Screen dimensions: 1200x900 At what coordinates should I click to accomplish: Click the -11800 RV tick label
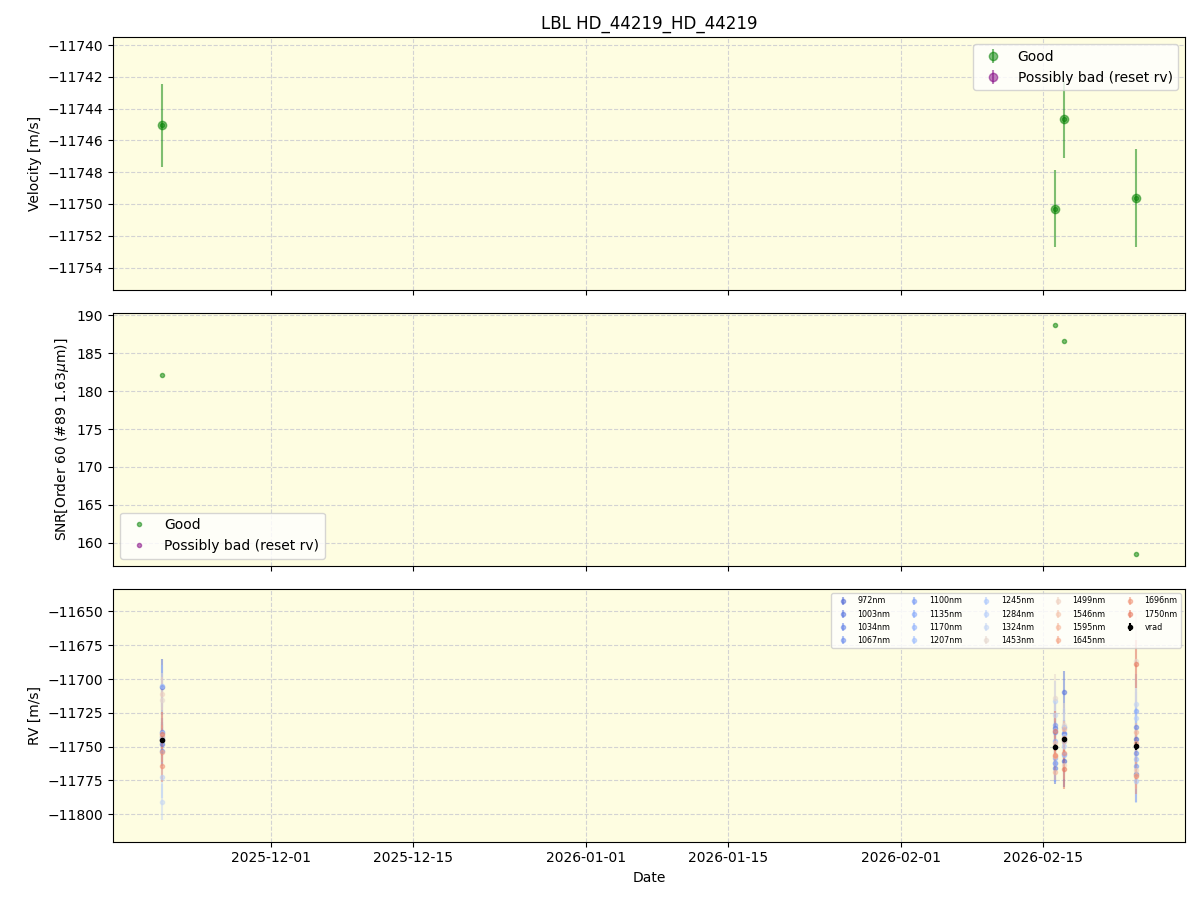coord(76,814)
